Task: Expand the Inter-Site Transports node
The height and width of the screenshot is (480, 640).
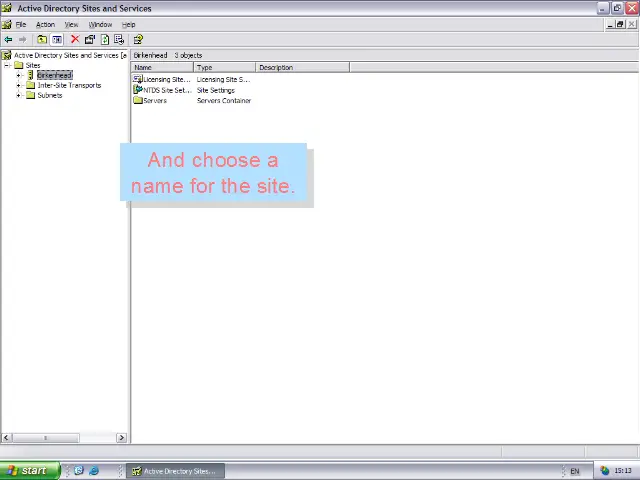Action: click(x=18, y=85)
